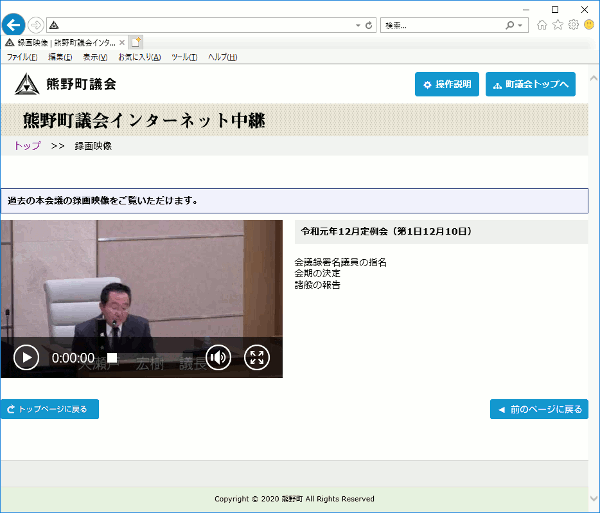The height and width of the screenshot is (513, 600).
Task: Click the 0:00:00 video time display
Action: point(73,358)
